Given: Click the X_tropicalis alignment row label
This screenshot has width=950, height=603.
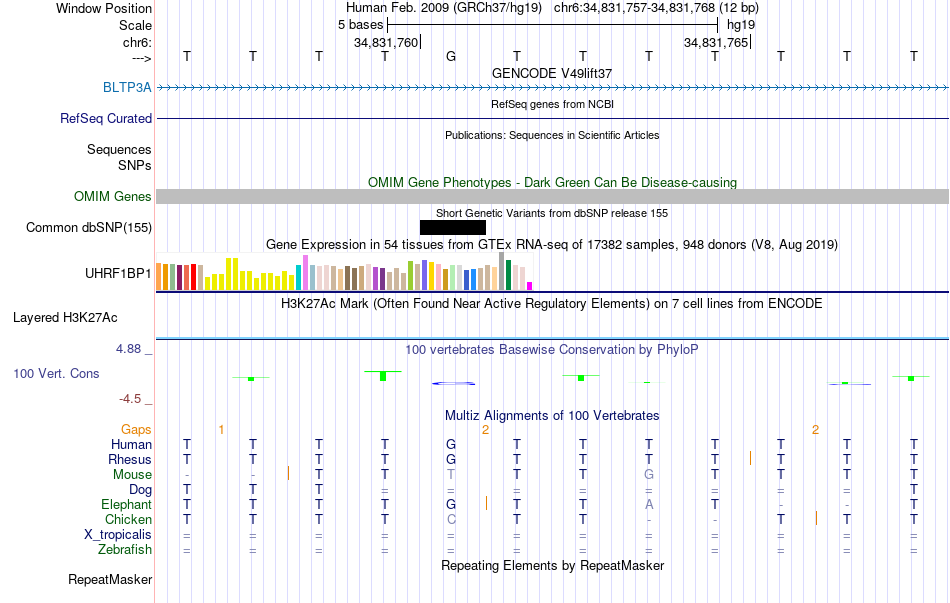Looking at the screenshot, I should pyautogui.click(x=118, y=535).
